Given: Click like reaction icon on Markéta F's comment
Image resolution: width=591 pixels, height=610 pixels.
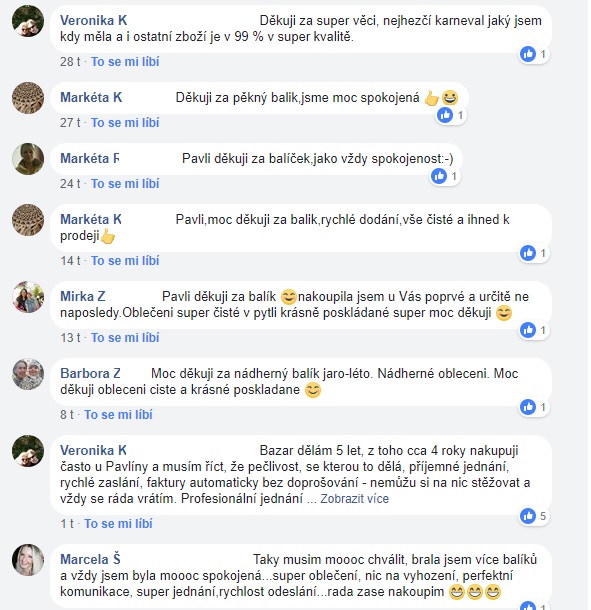Looking at the screenshot, I should point(438,176).
